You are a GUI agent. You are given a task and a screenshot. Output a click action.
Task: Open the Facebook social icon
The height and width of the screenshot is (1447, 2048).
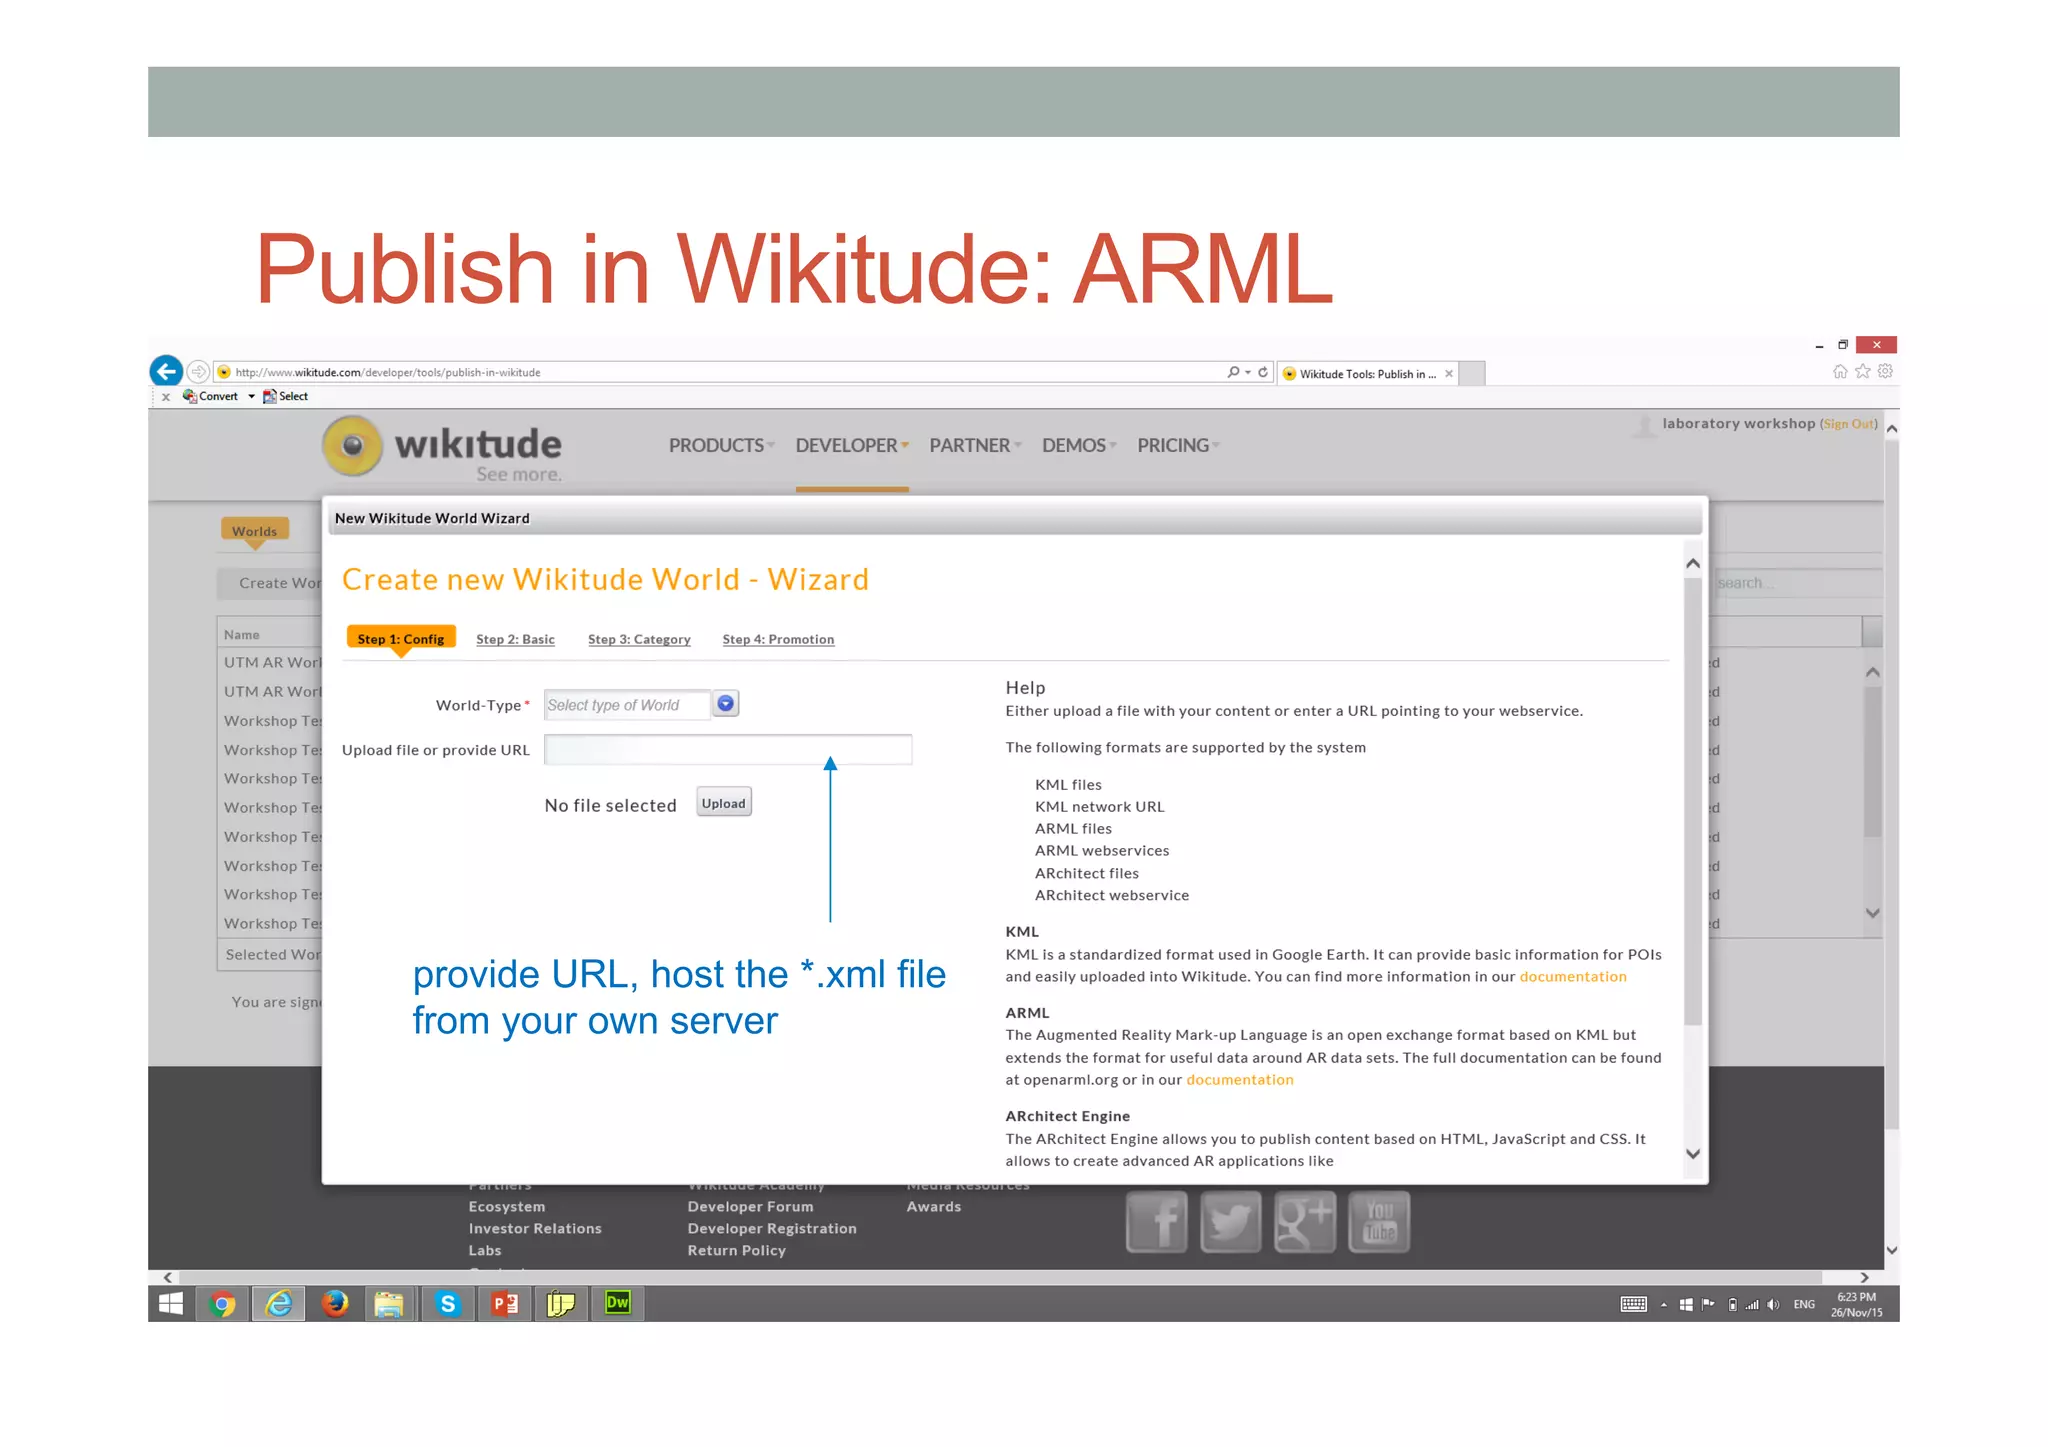click(x=1157, y=1221)
